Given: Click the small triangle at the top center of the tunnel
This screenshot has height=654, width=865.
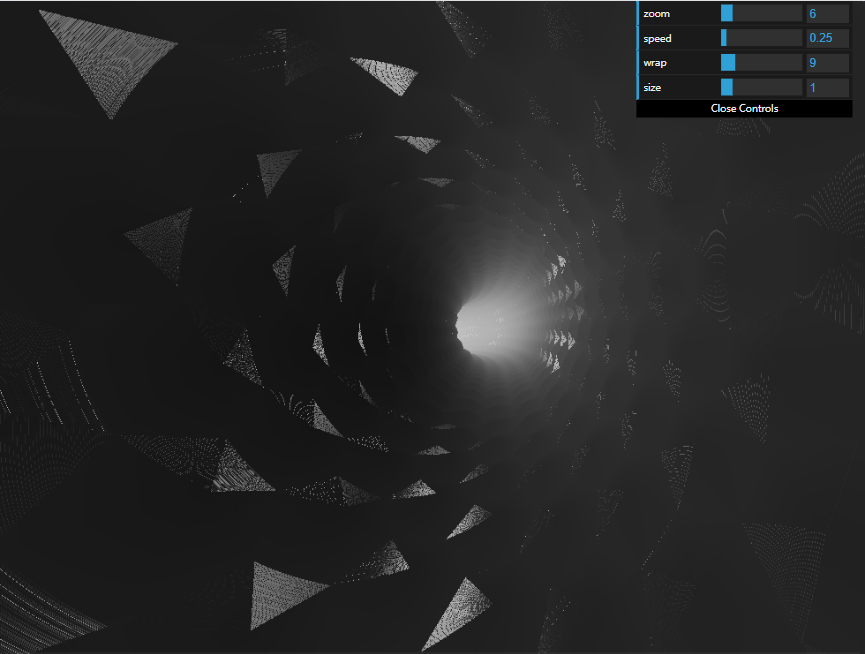Looking at the screenshot, I should point(388,73).
